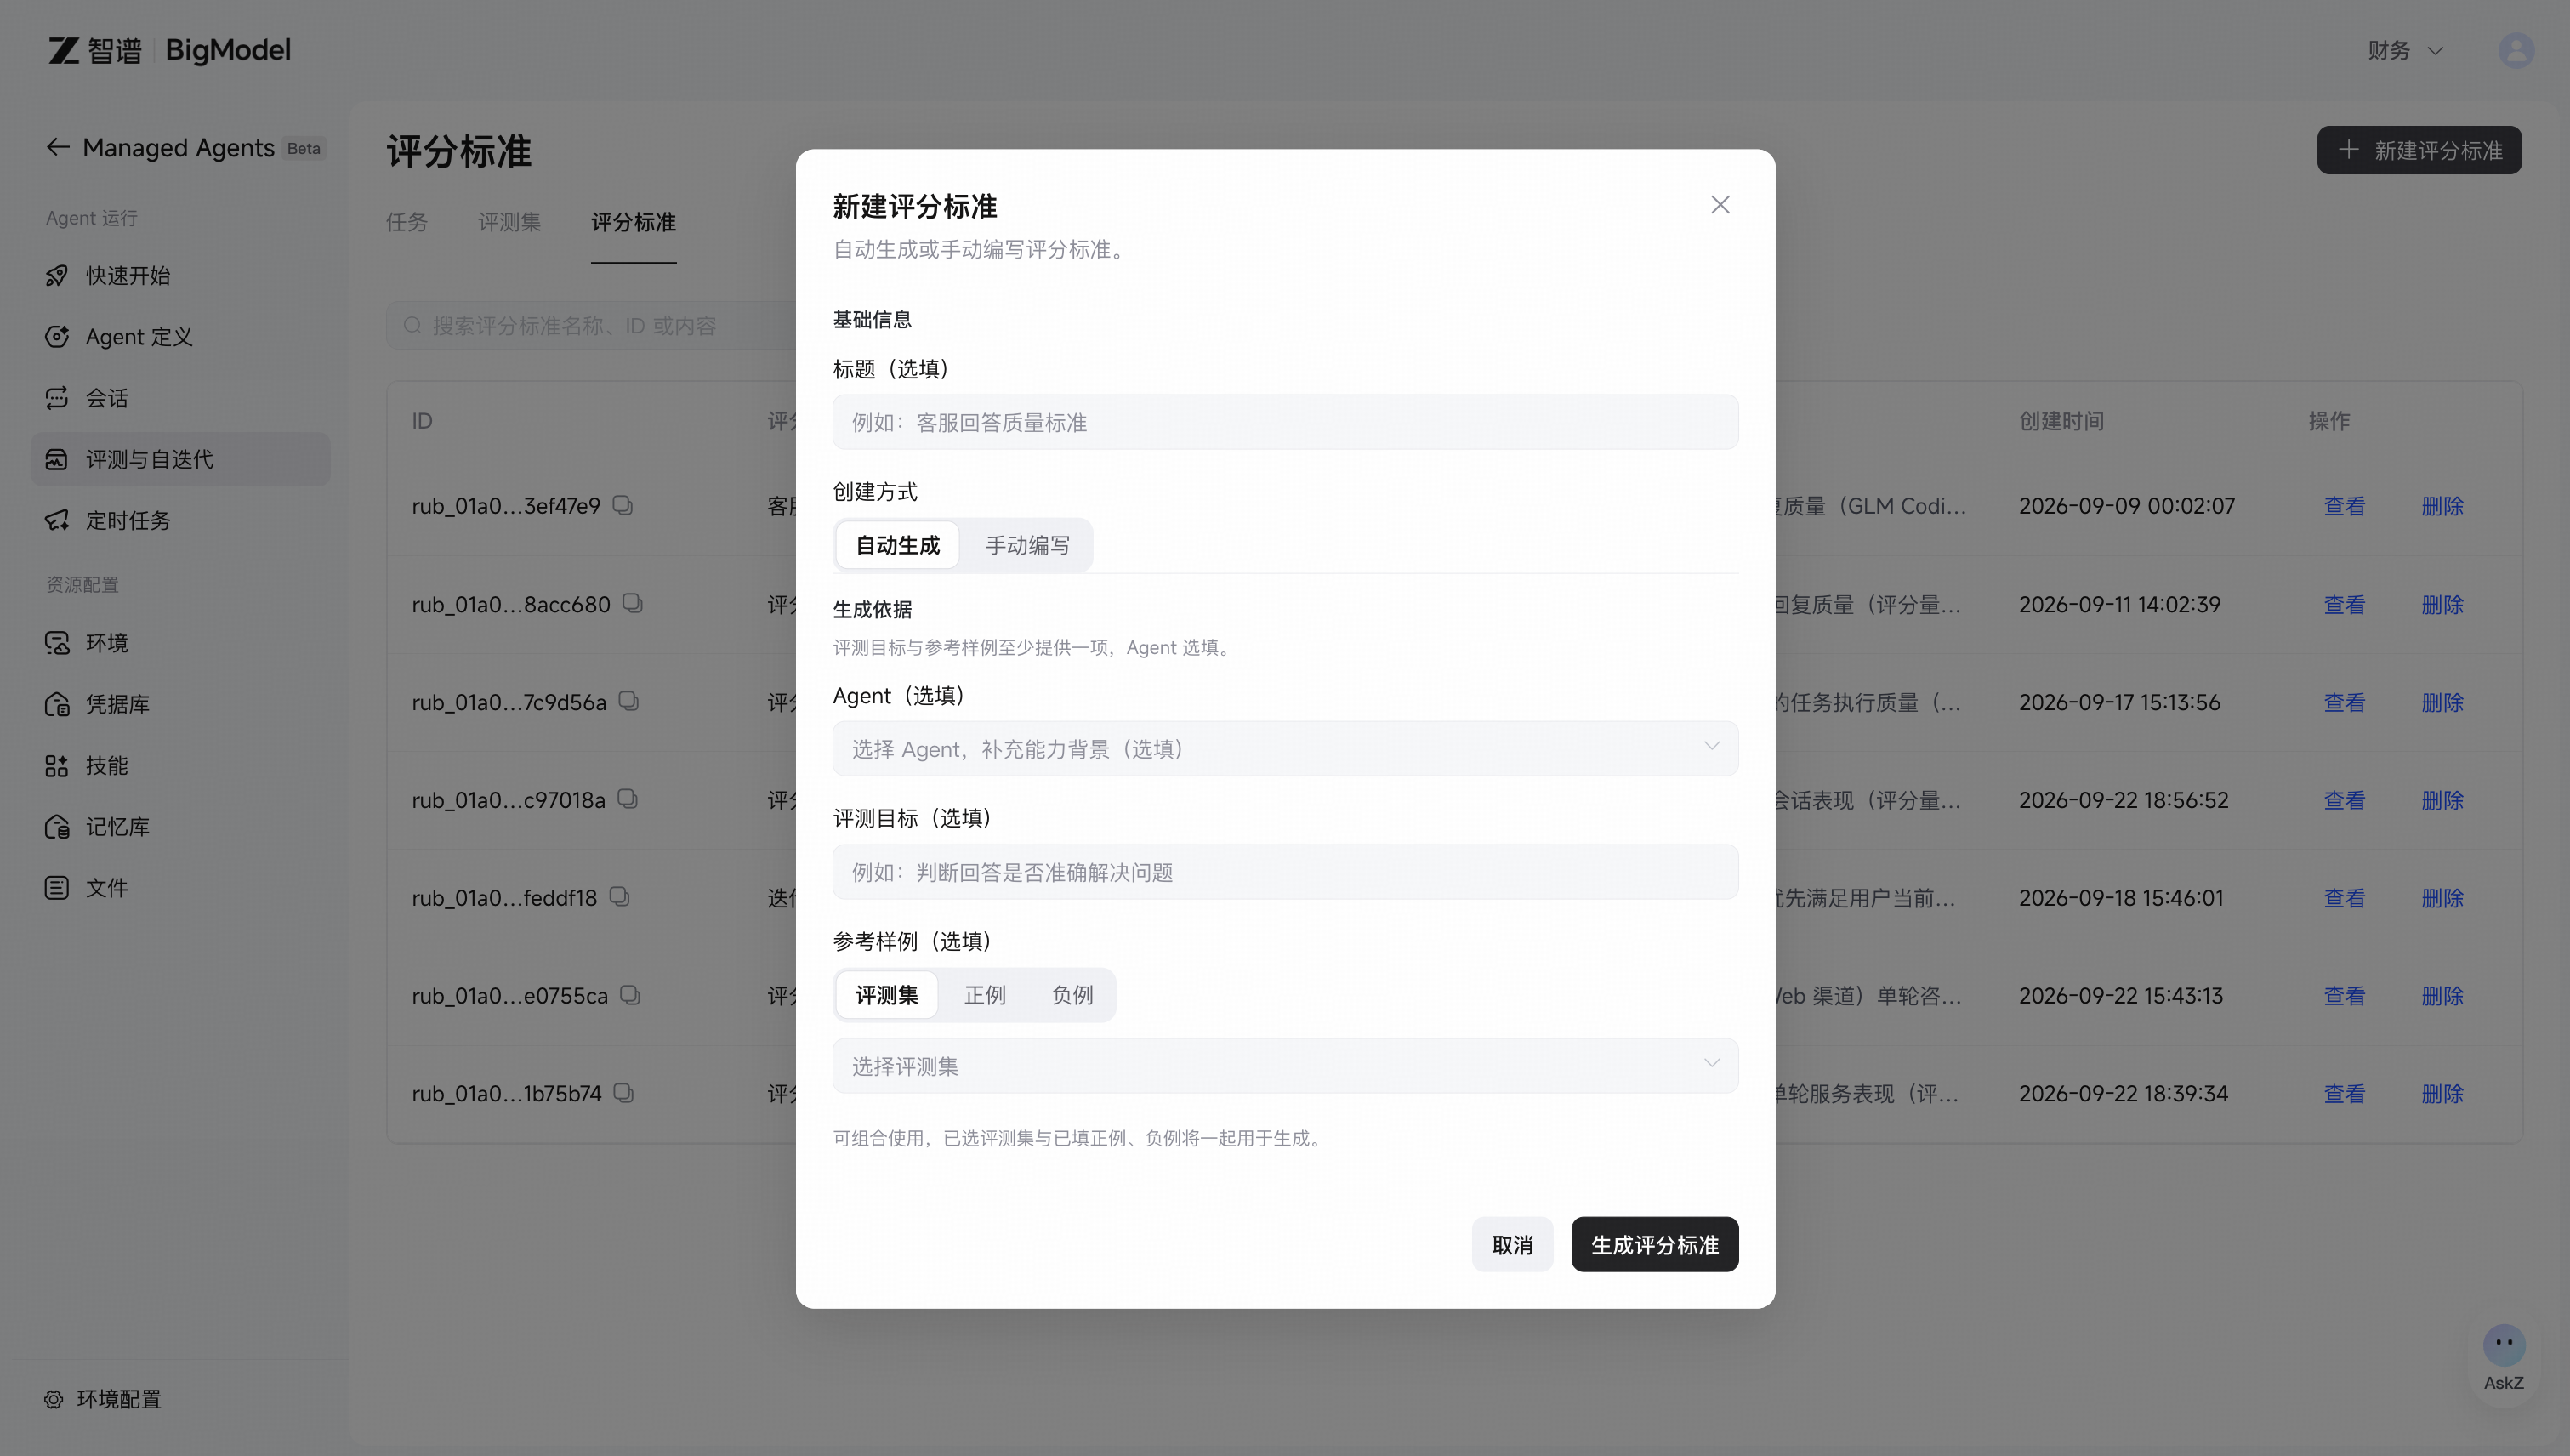2570x1456 pixels.
Task: Delete rubric created 2026-09-22 18:56:52
Action: coord(2442,800)
